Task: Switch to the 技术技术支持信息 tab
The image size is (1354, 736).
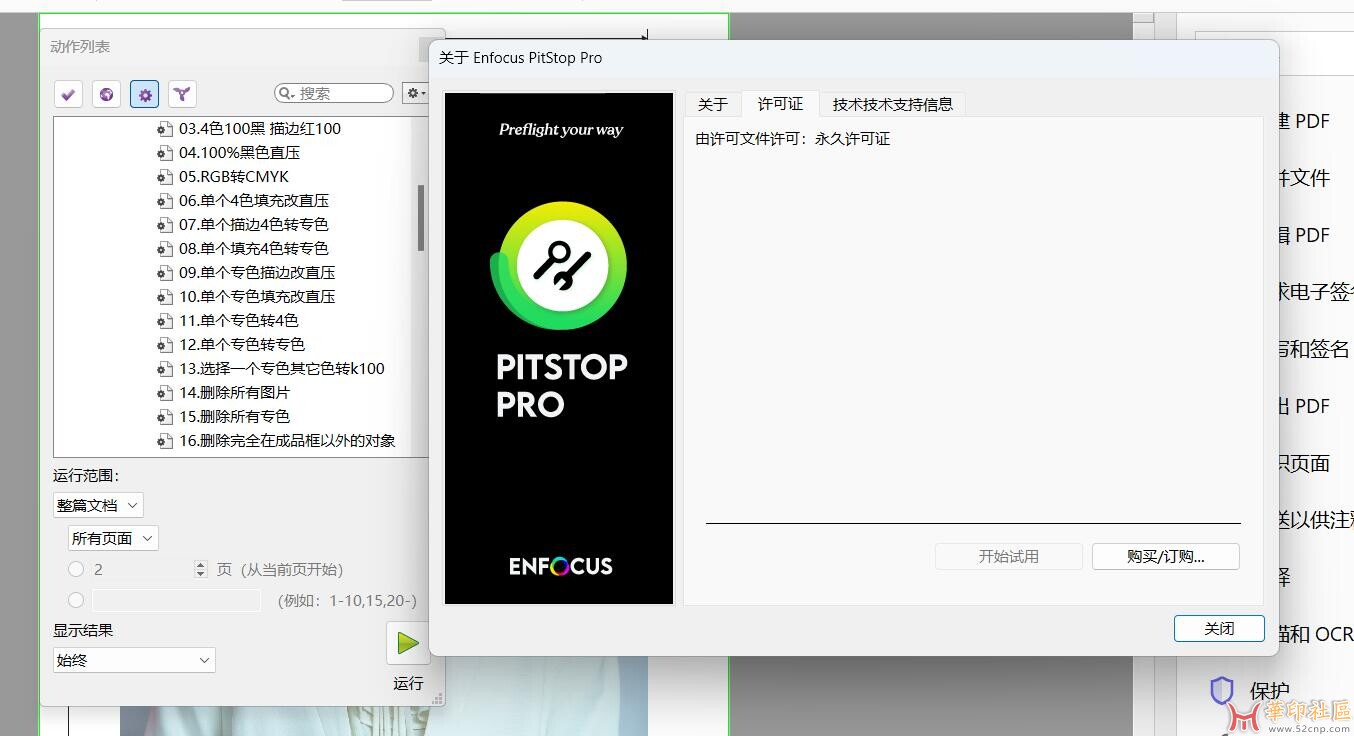Action: click(893, 104)
